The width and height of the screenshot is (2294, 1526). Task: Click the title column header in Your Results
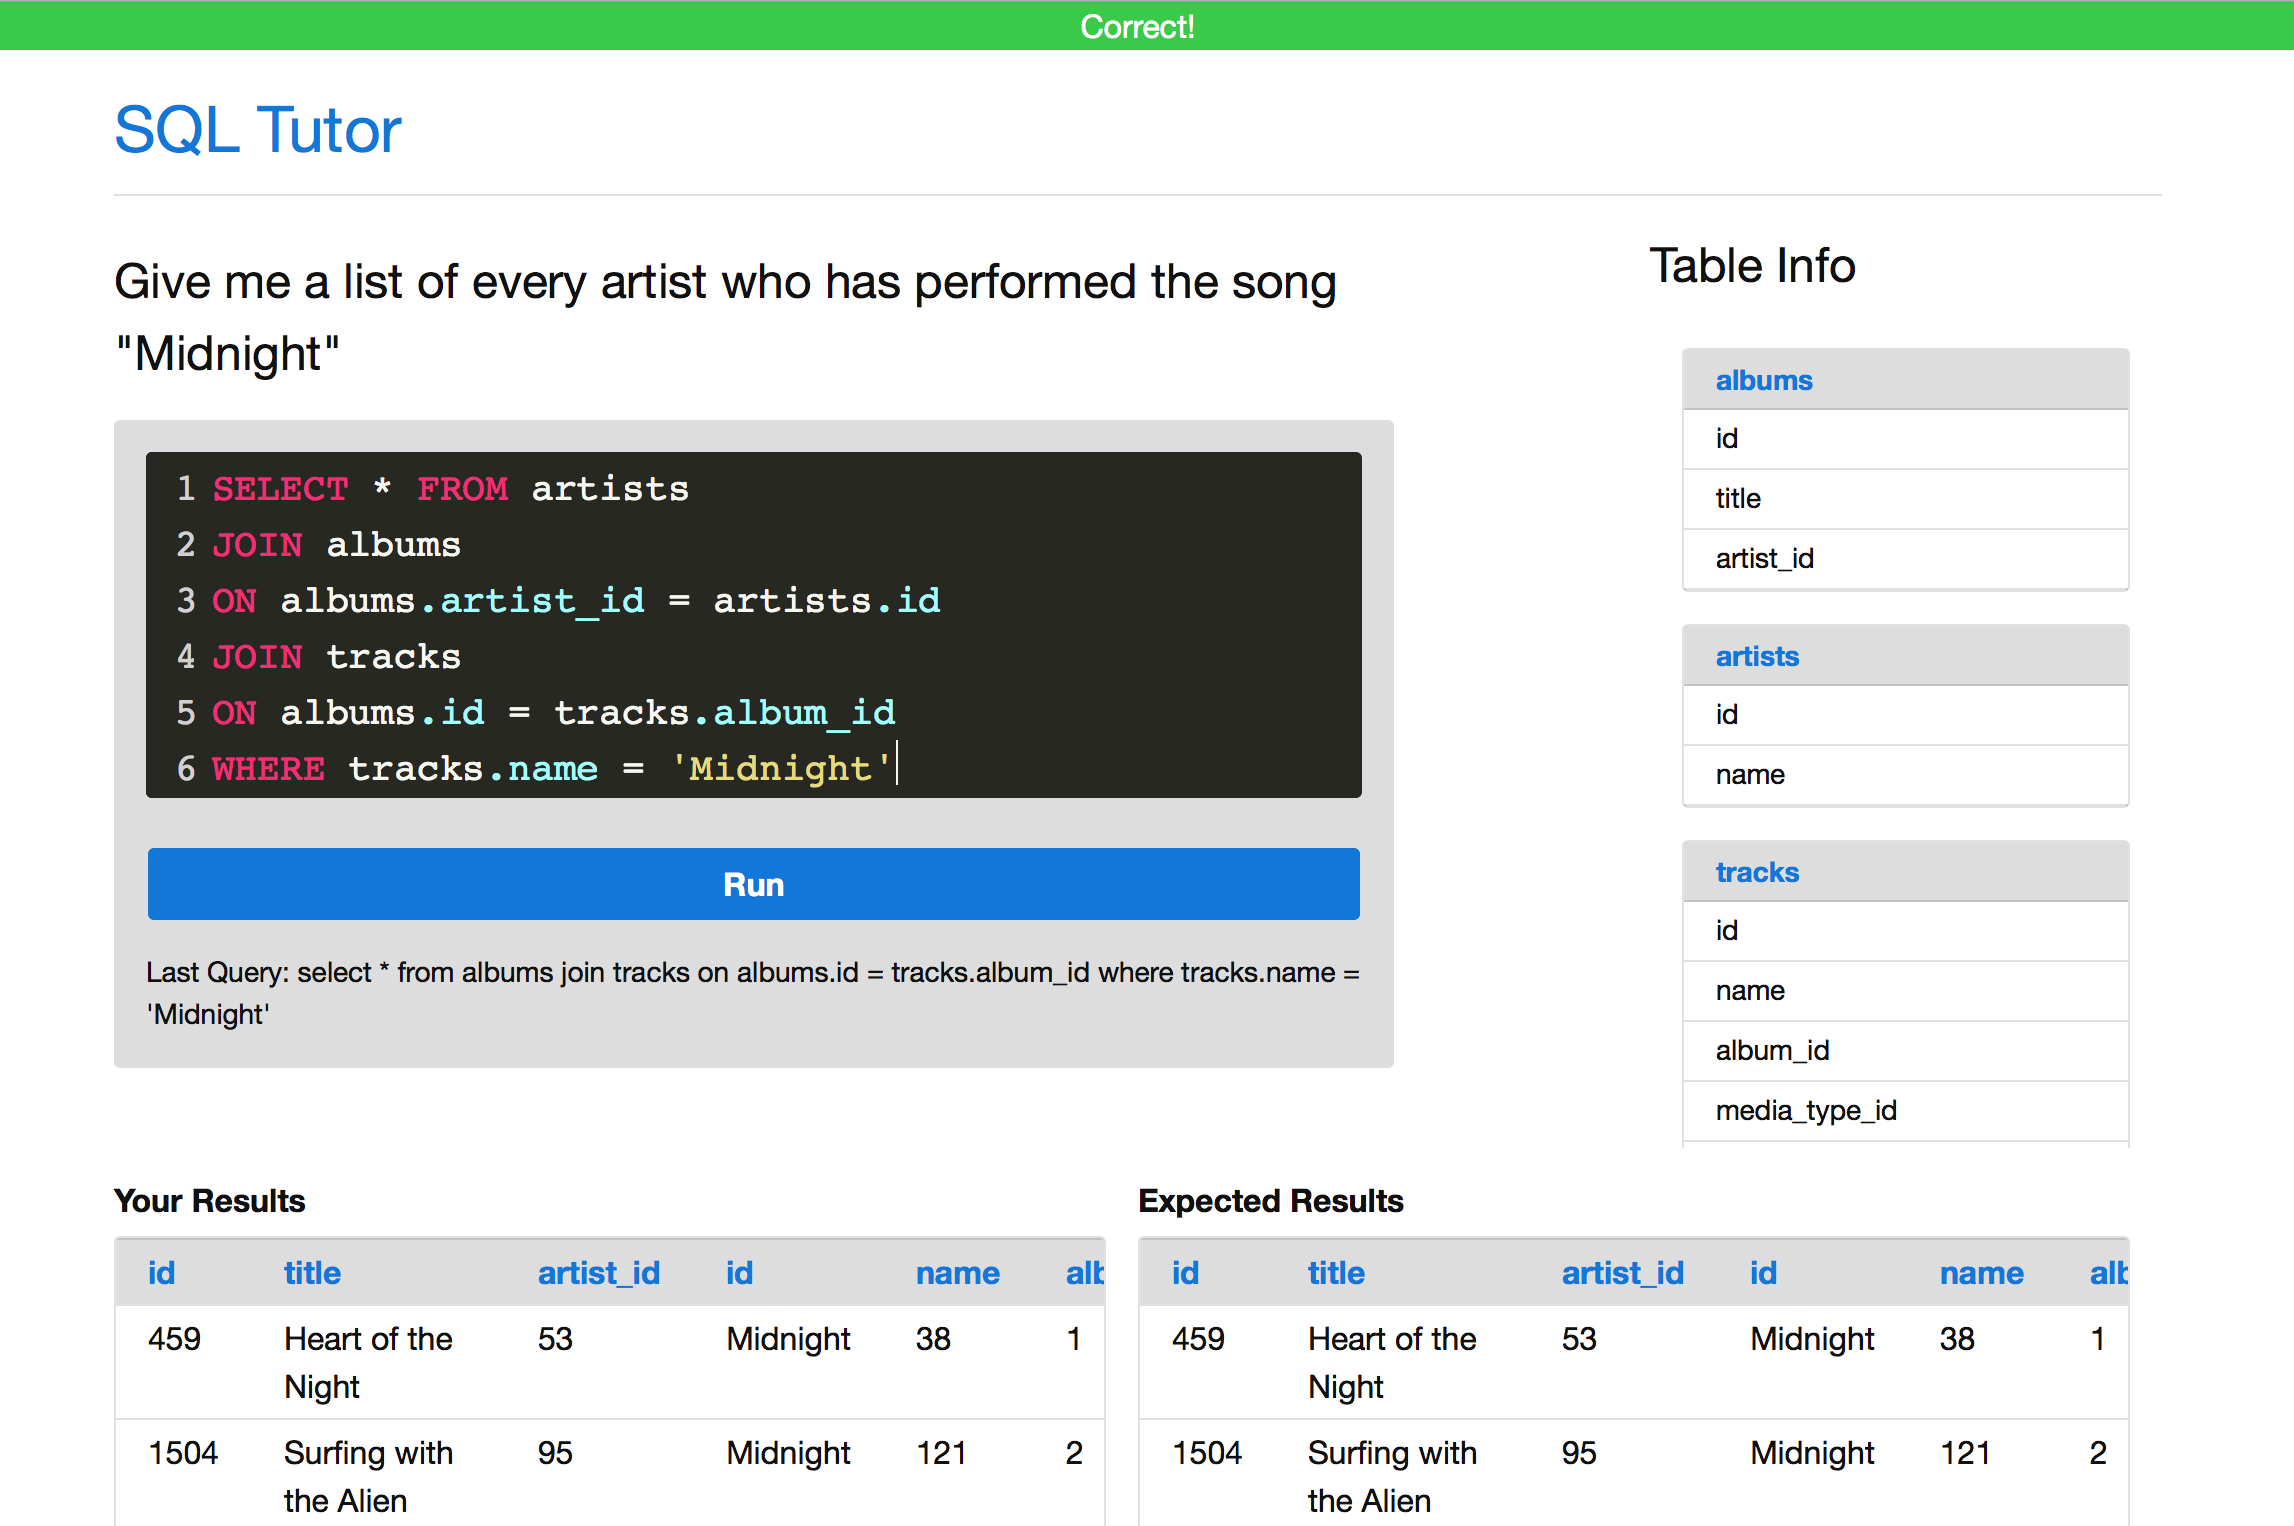pyautogui.click(x=312, y=1273)
